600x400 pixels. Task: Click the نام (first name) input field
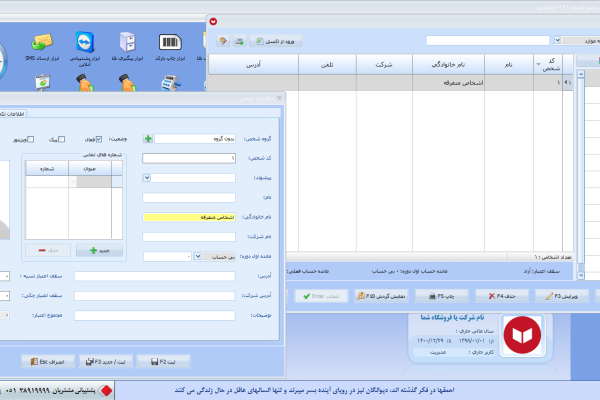(189, 198)
